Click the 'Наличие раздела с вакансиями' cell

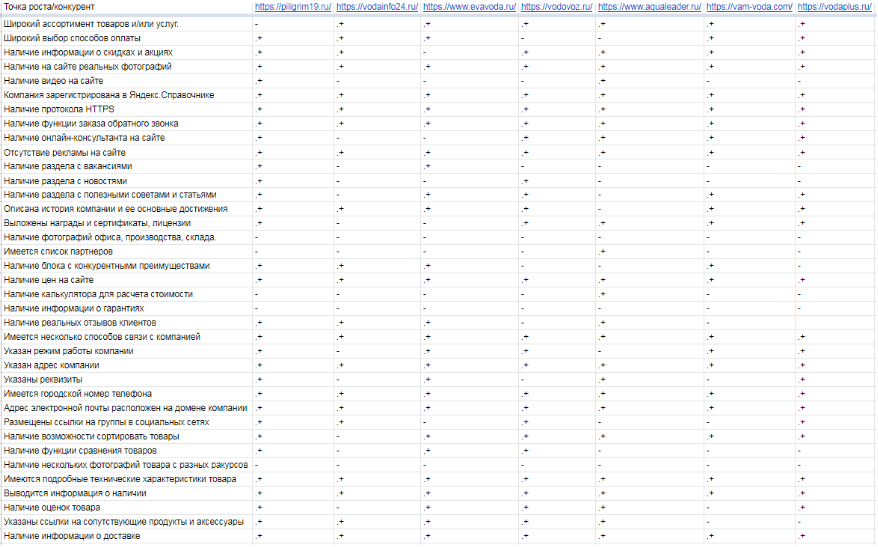(x=68, y=166)
